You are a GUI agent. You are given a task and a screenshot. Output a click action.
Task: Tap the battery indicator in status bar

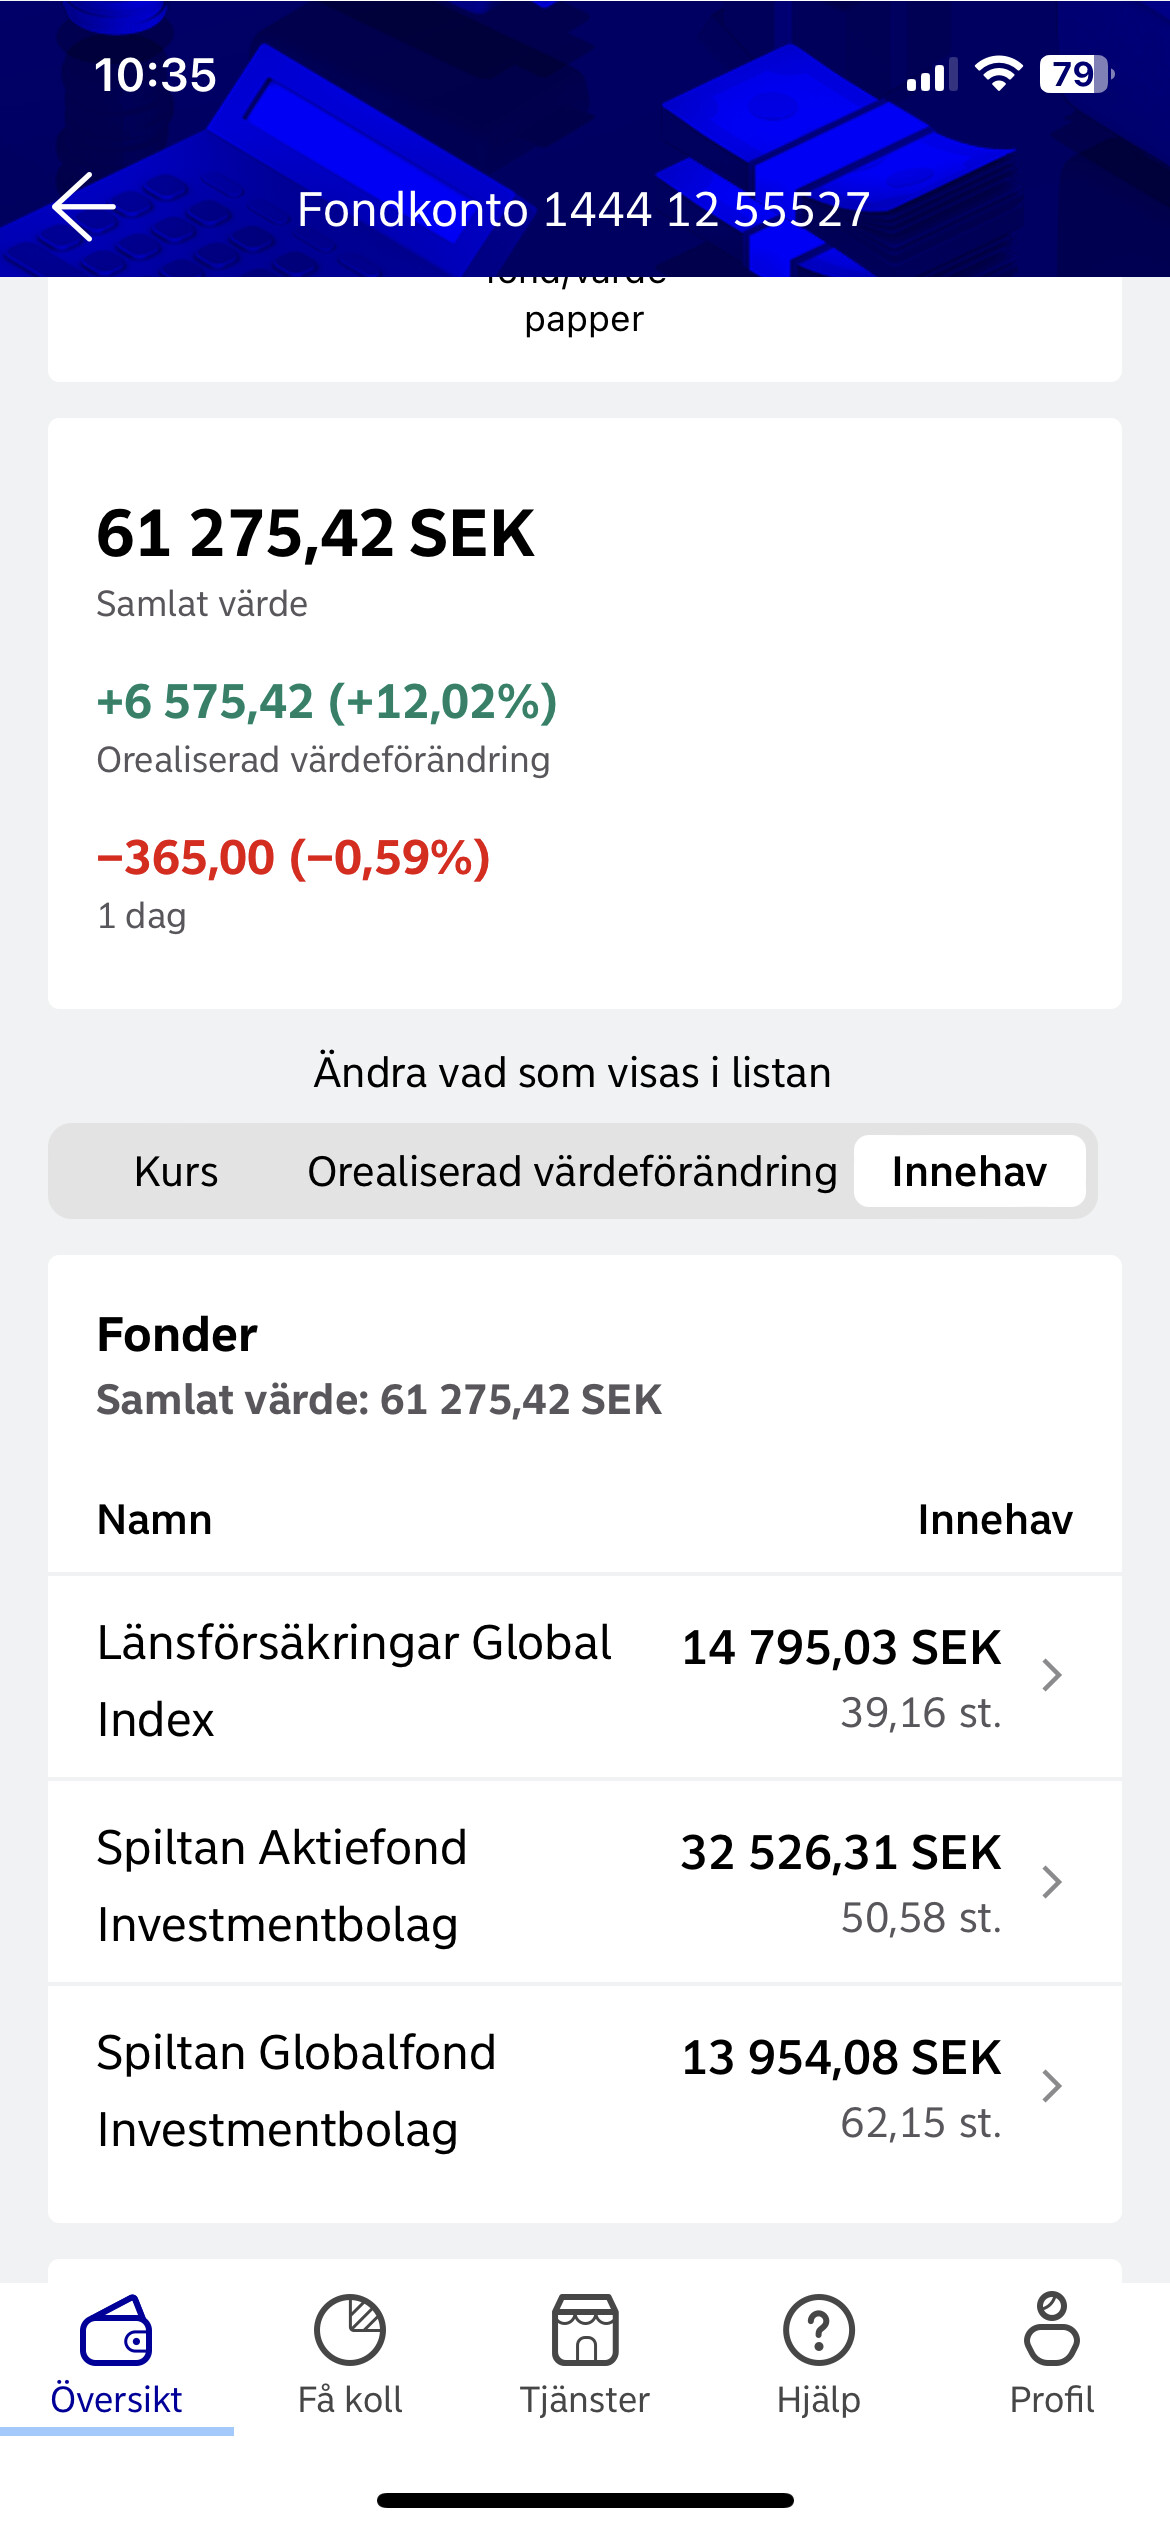1077,74
